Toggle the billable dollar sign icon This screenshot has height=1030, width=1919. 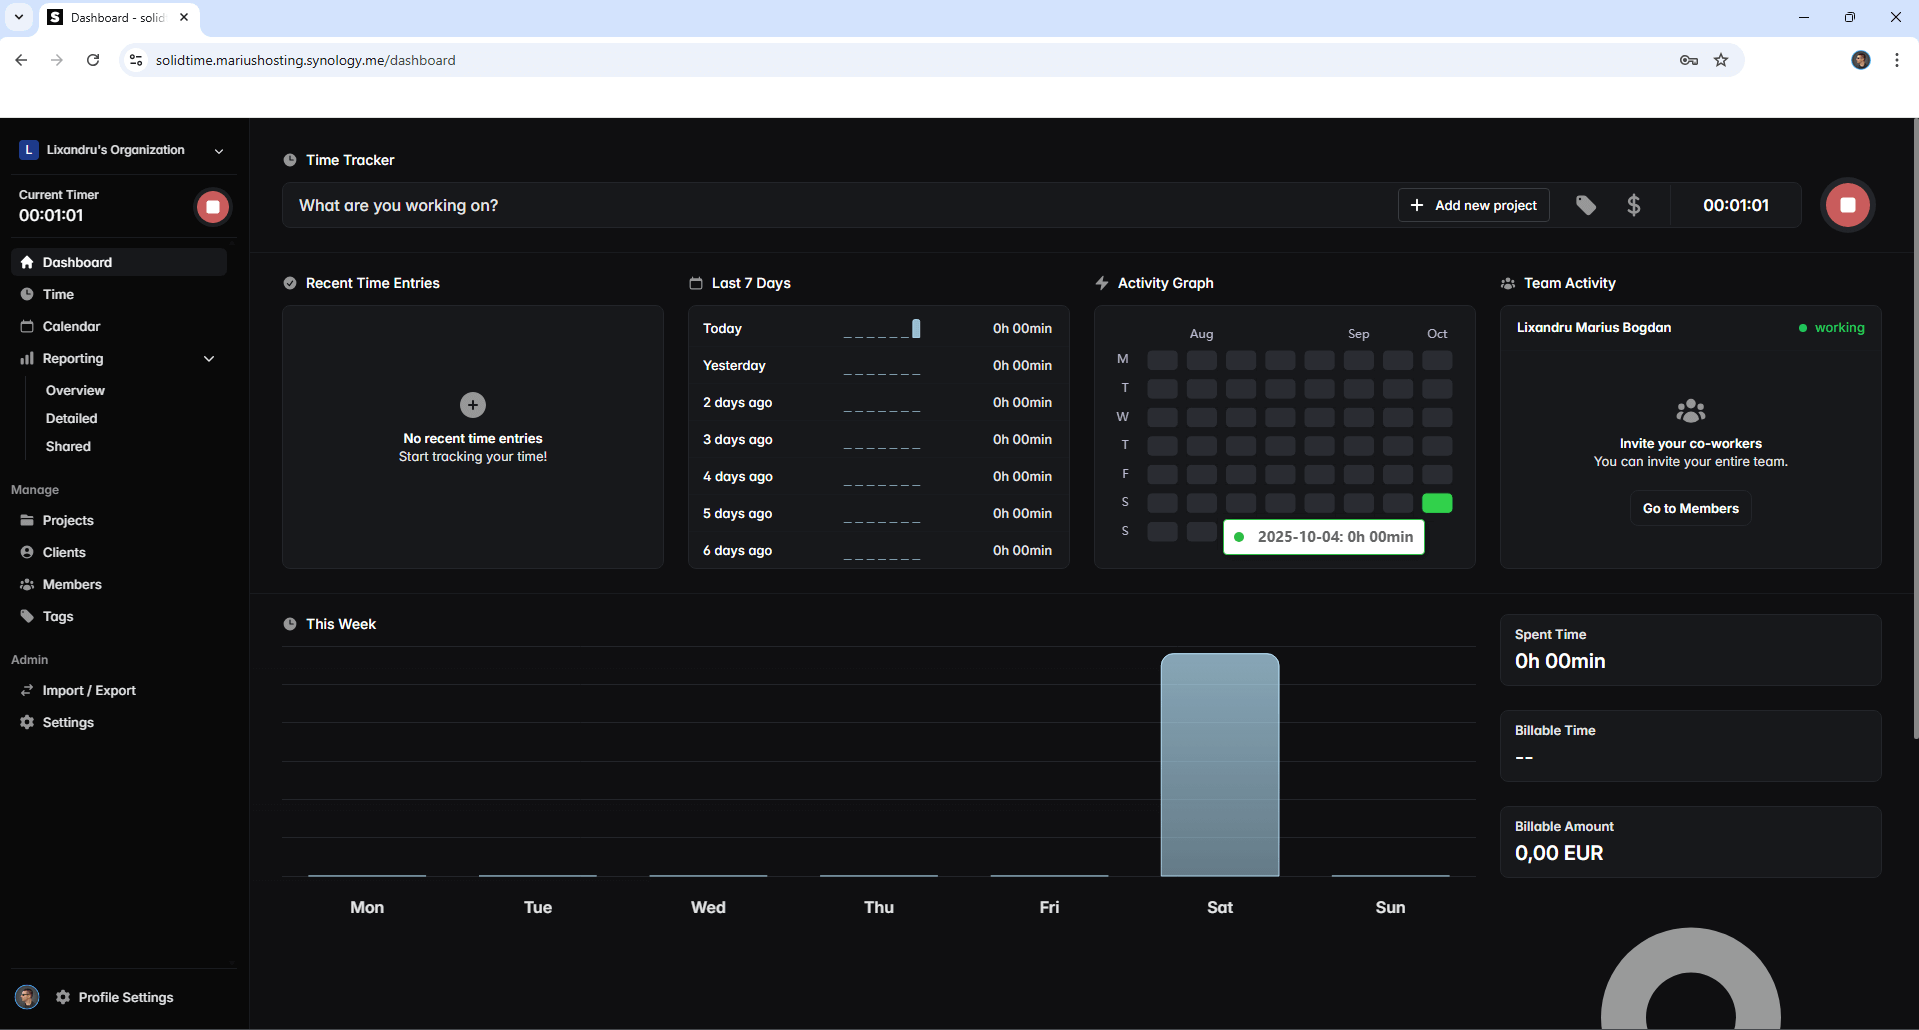[x=1633, y=205]
